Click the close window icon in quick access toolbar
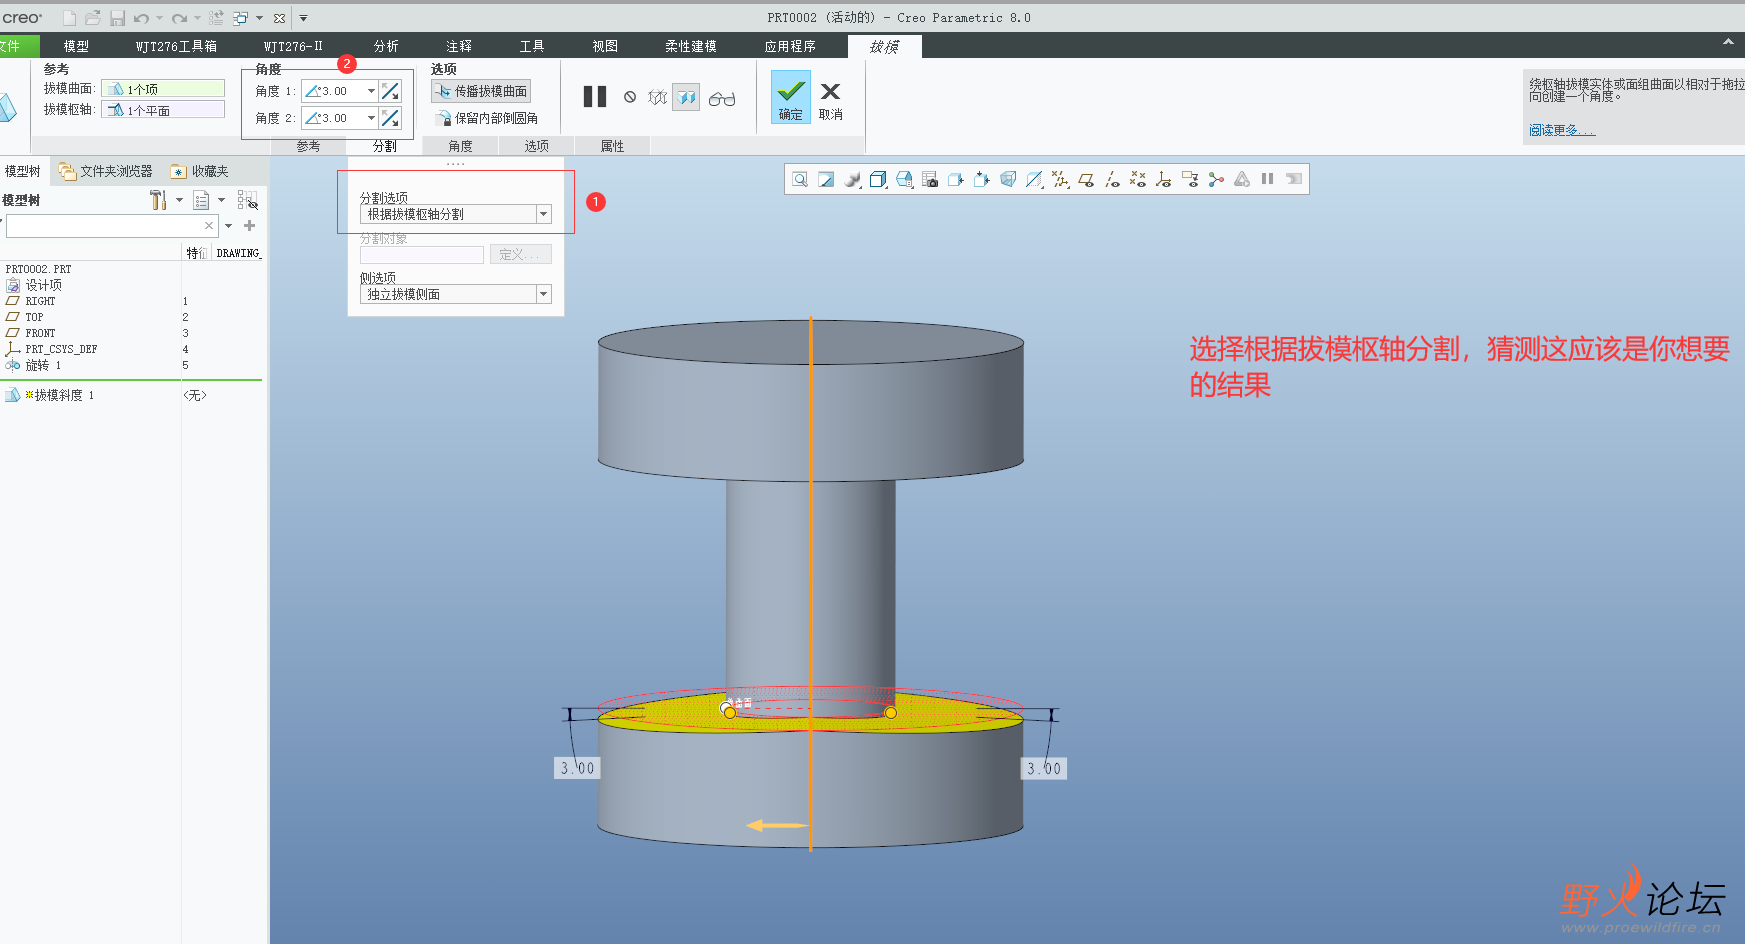 279,18
